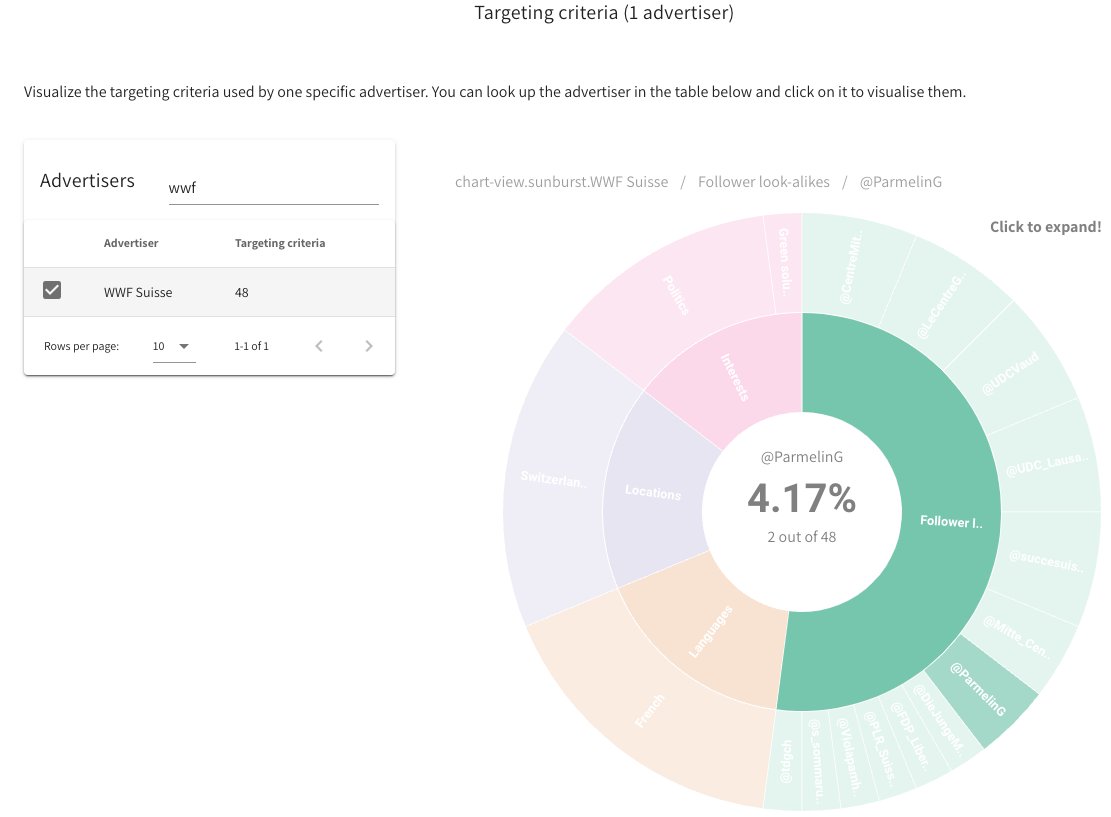Open the Rows per page dropdown
The width and height of the screenshot is (1111, 817).
[174, 346]
